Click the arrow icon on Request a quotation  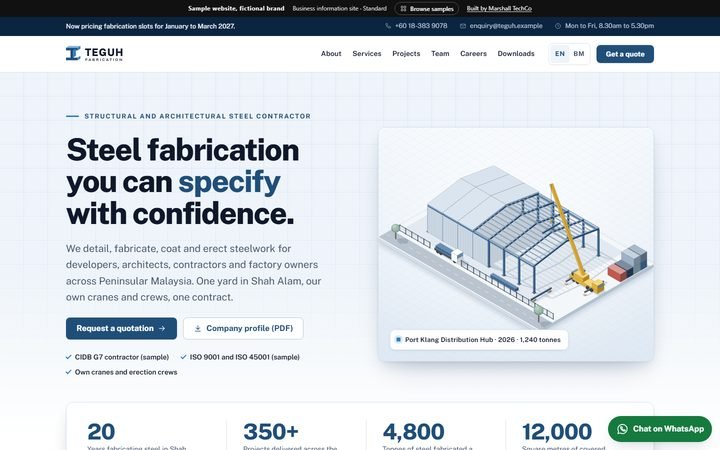tap(162, 328)
